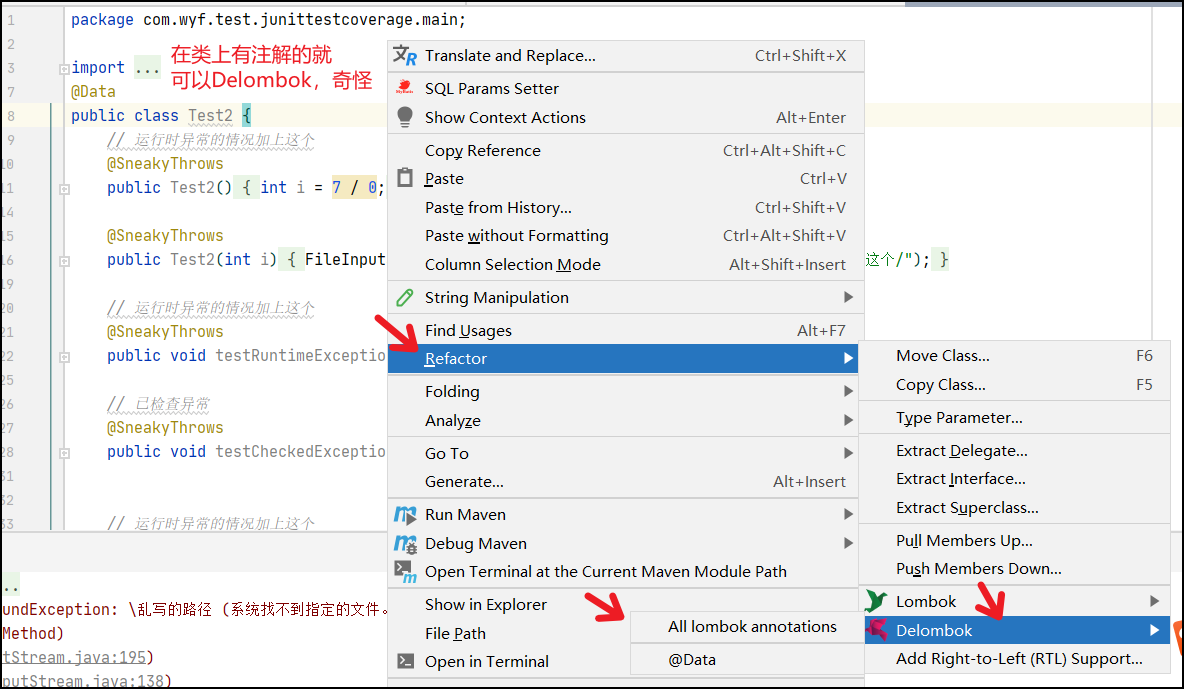Expand folded Test2(int i) constructor gutter

point(65,261)
